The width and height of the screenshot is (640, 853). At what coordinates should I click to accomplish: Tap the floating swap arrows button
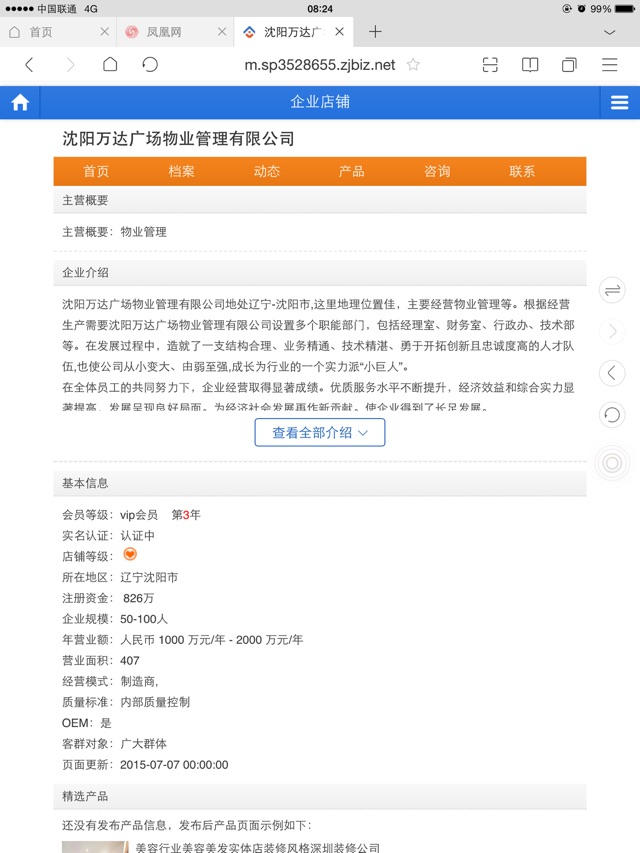tap(612, 290)
